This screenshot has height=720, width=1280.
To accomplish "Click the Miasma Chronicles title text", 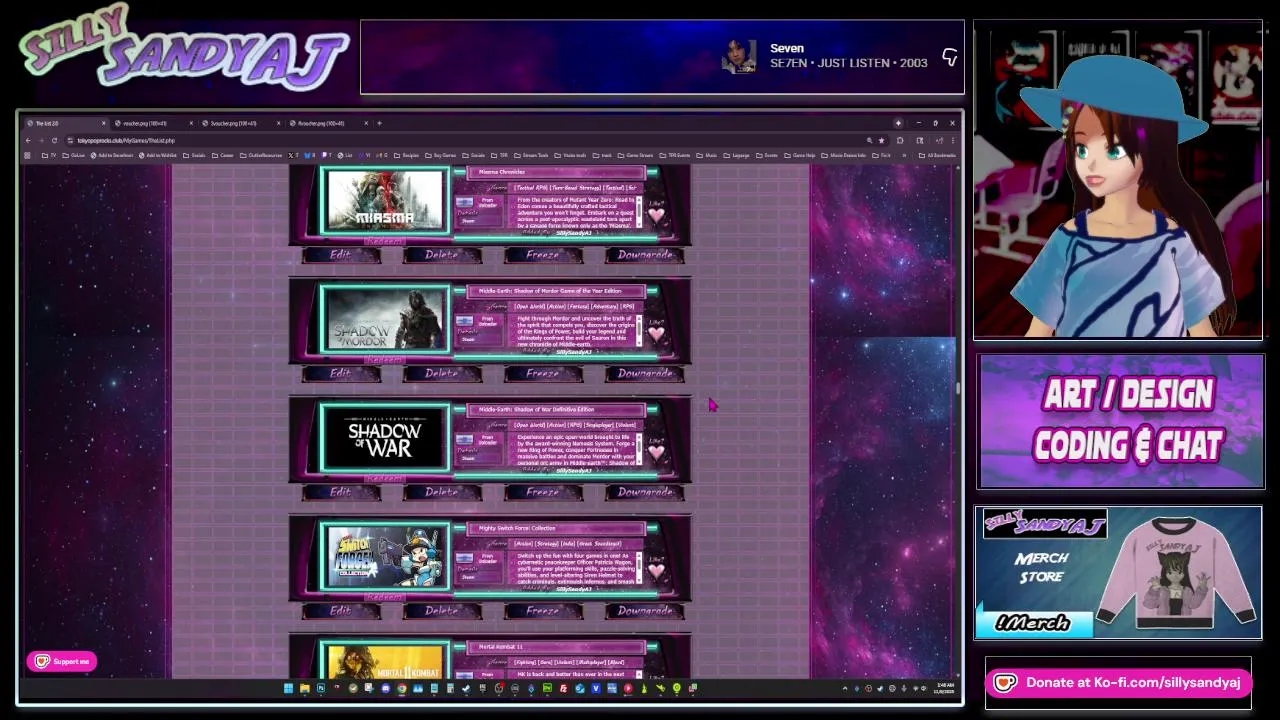I will [x=501, y=172].
